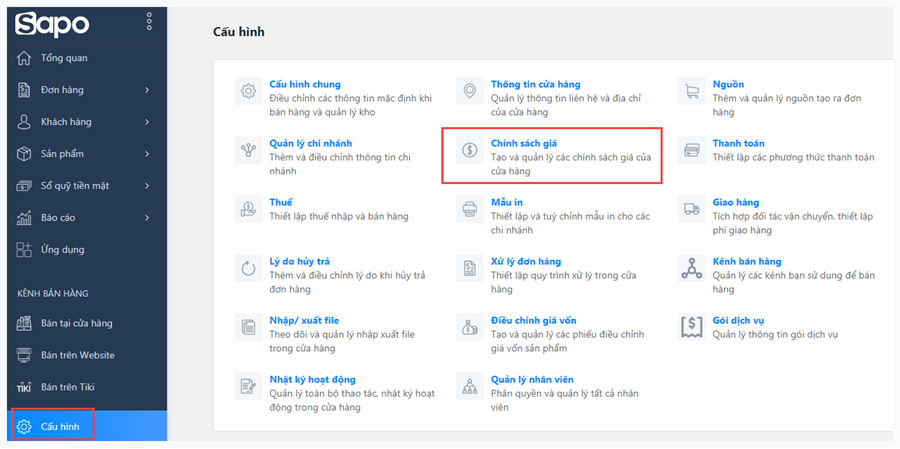This screenshot has width=900, height=449.
Task: Click the Tiki logo icon
Action: tap(24, 388)
